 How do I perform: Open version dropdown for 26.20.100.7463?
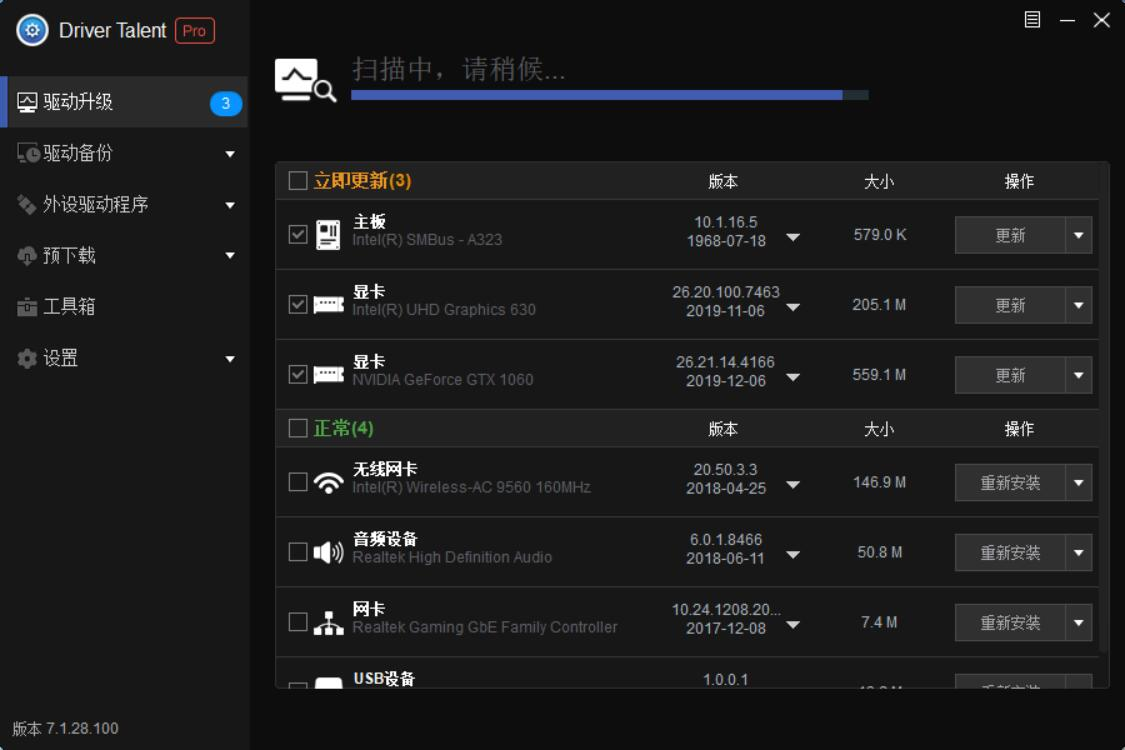[x=793, y=307]
